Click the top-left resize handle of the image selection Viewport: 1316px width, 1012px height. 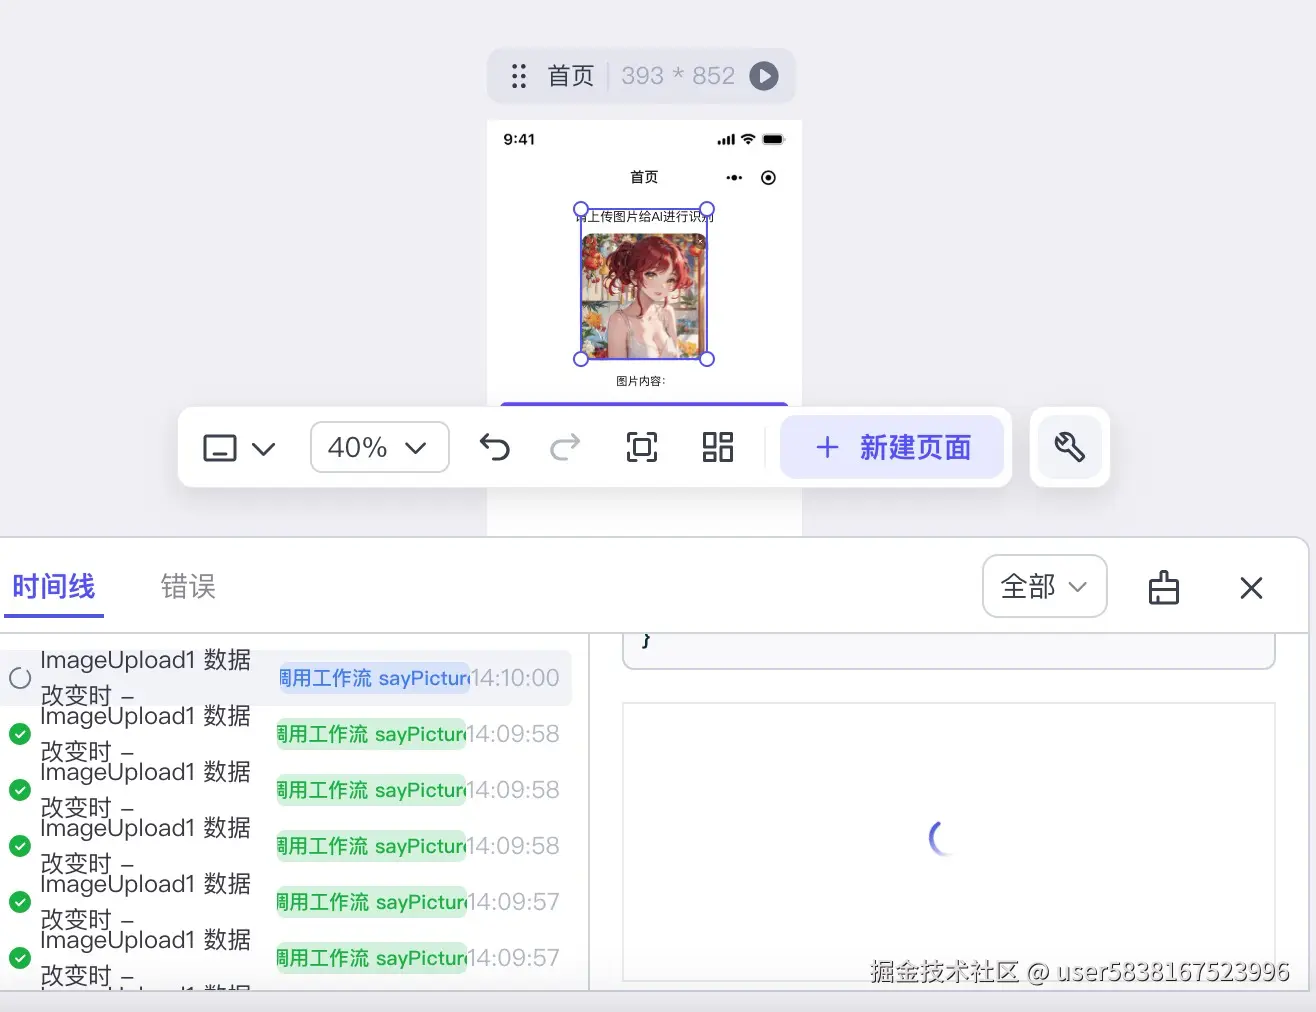[x=581, y=209]
